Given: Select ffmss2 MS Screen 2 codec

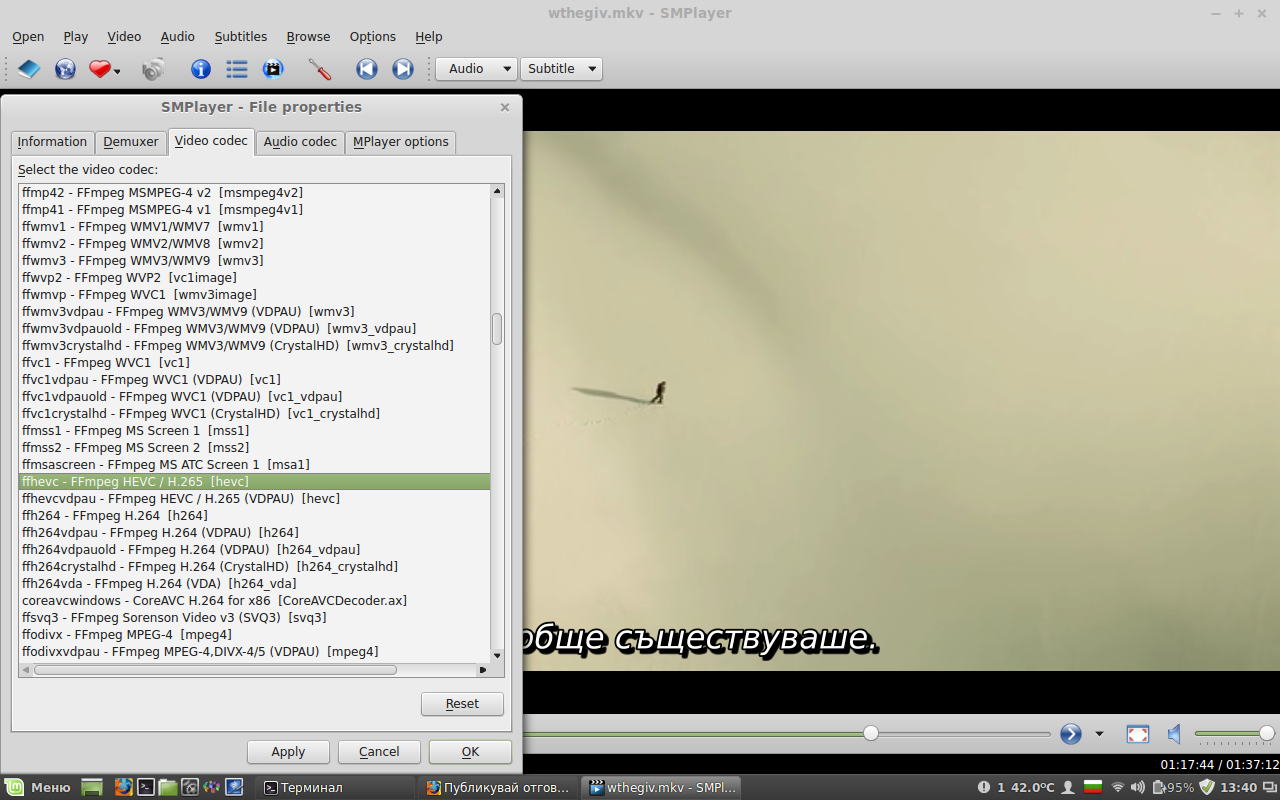Looking at the screenshot, I should coord(254,448).
